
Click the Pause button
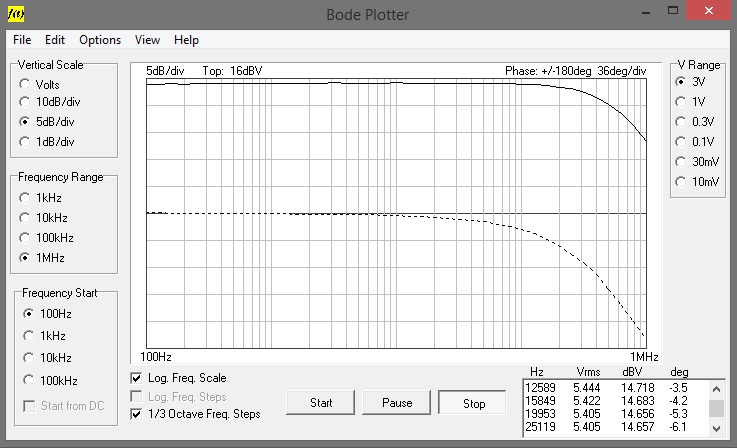click(x=397, y=403)
